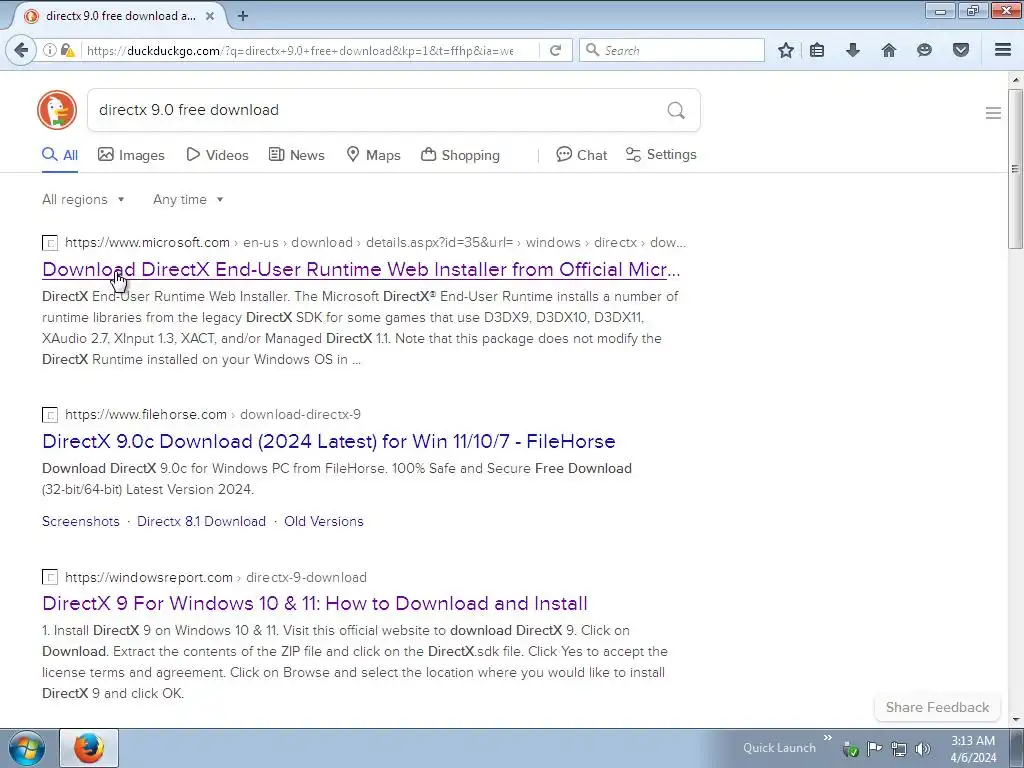Switch to the Maps tab
This screenshot has width=1024, height=768.
point(373,155)
